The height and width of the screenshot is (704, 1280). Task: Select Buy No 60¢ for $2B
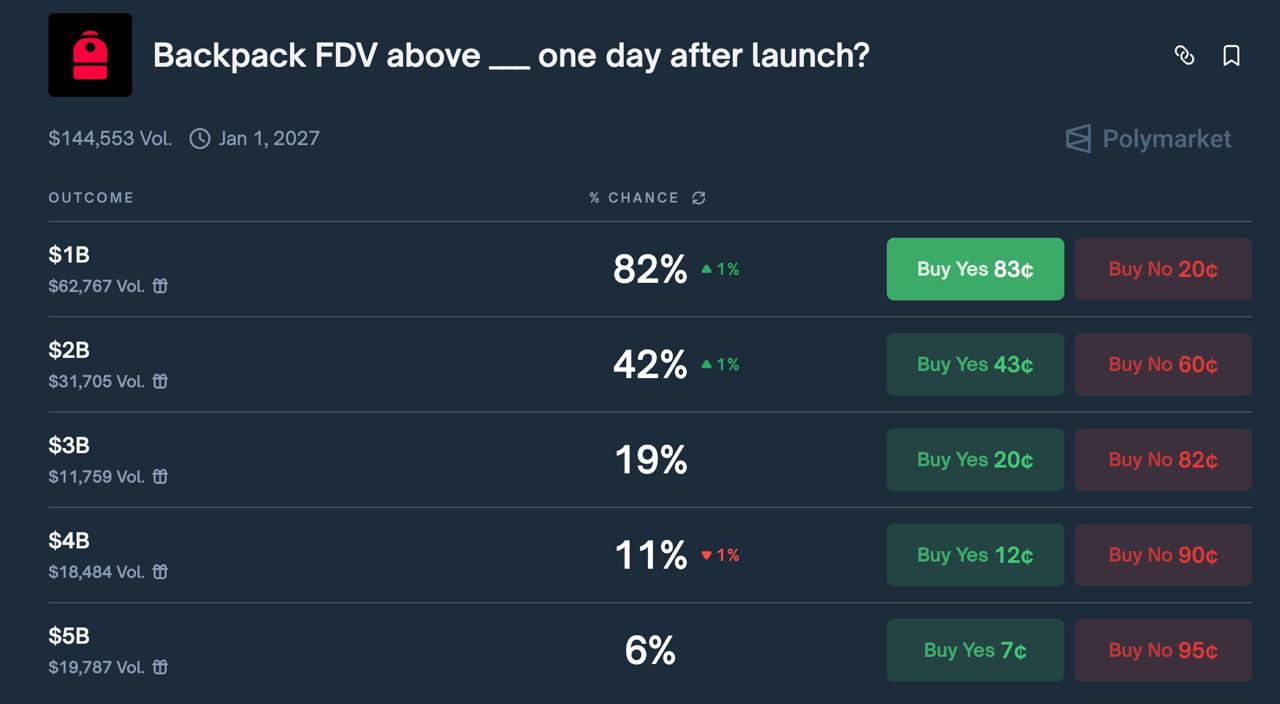point(1163,365)
